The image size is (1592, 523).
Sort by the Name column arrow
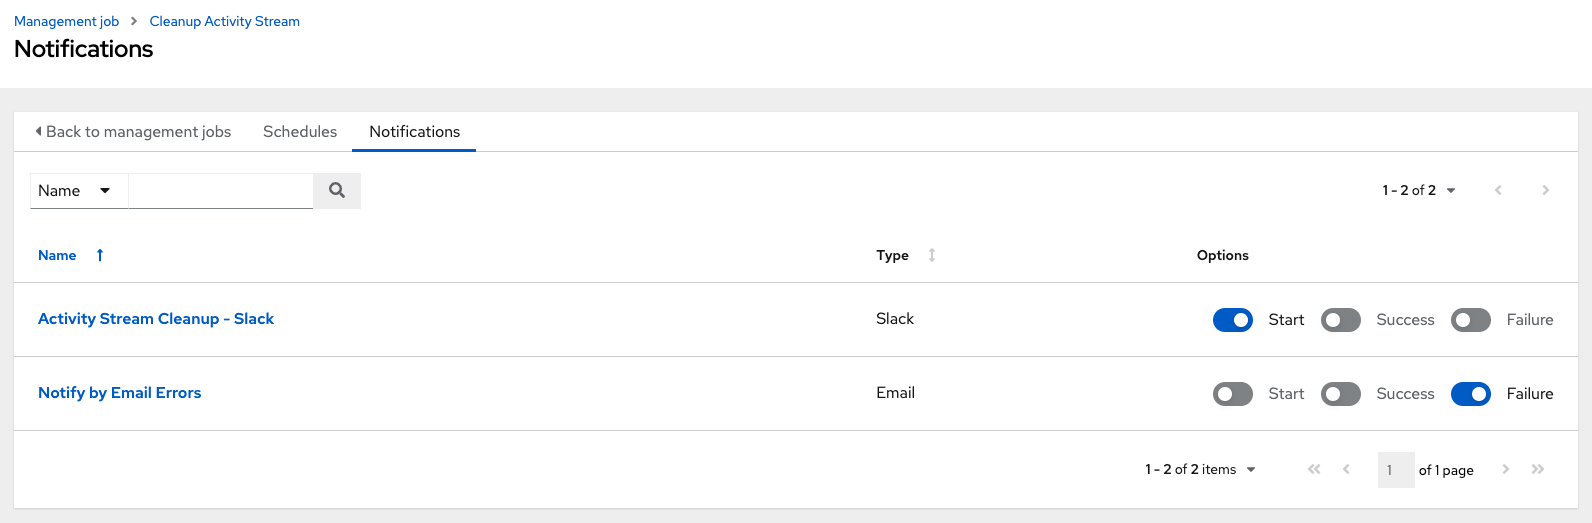point(100,255)
